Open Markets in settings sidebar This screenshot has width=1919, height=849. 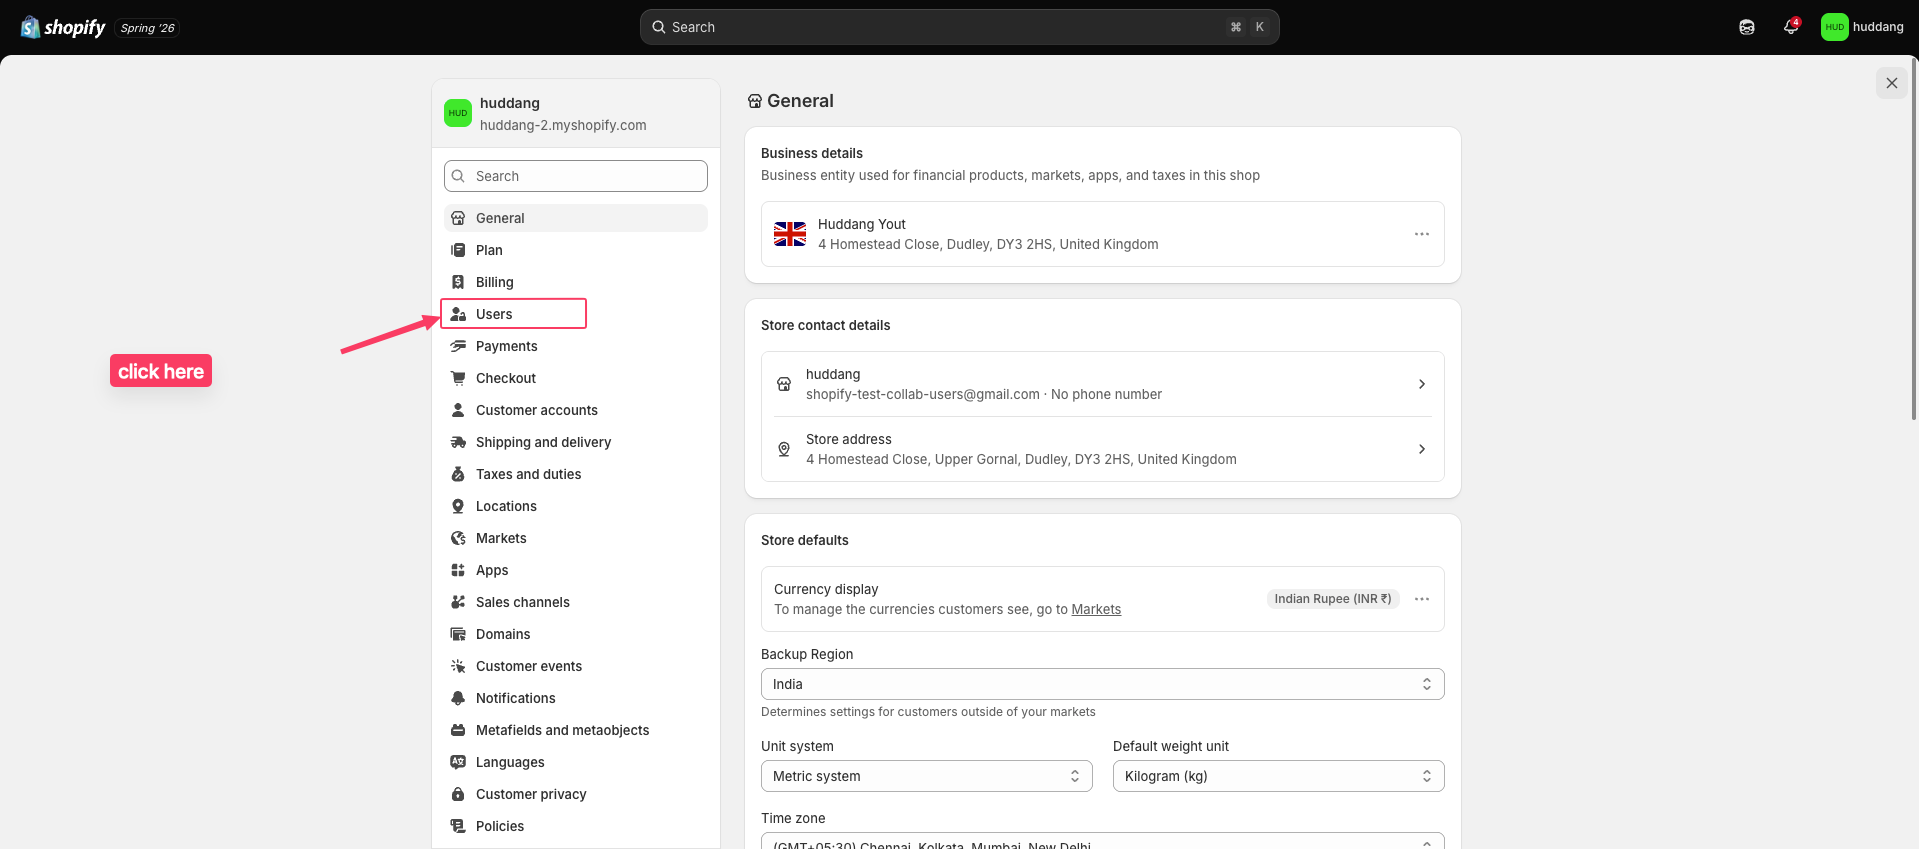point(576,538)
